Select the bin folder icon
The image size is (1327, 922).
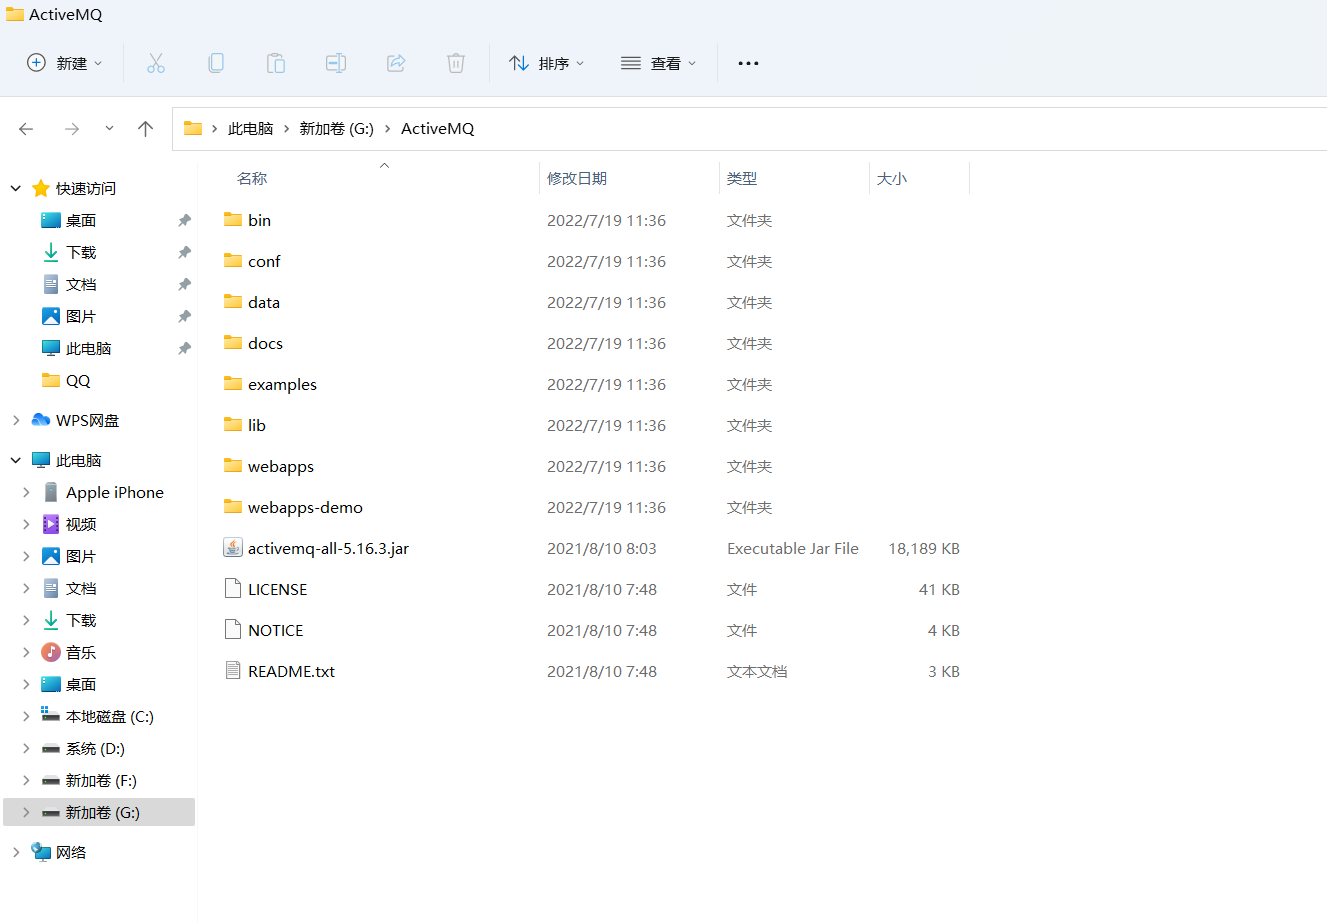233,219
